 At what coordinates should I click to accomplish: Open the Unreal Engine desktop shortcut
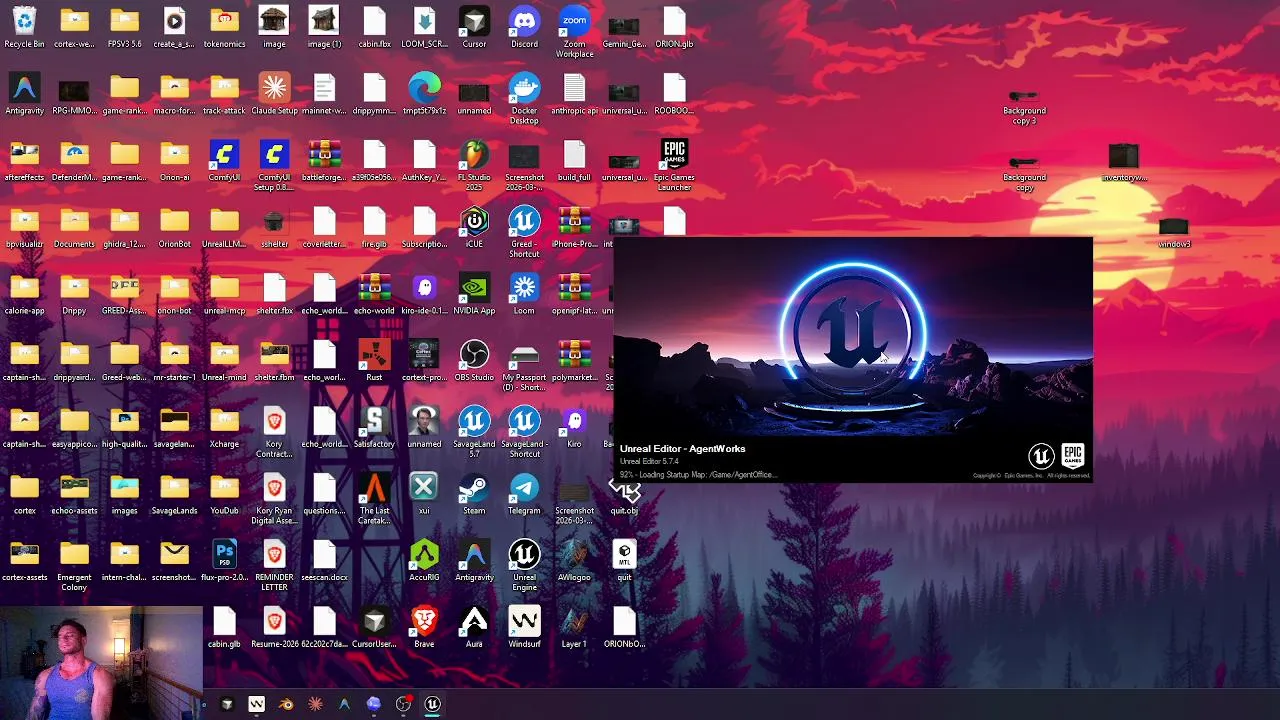[x=524, y=567]
